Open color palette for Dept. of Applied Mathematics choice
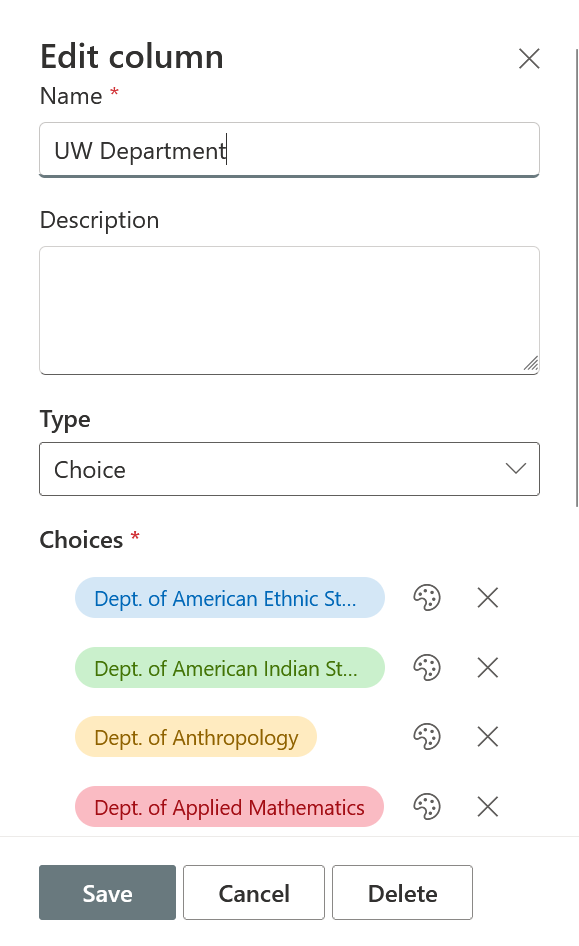Screen dimensions: 579x946 [x=427, y=806]
